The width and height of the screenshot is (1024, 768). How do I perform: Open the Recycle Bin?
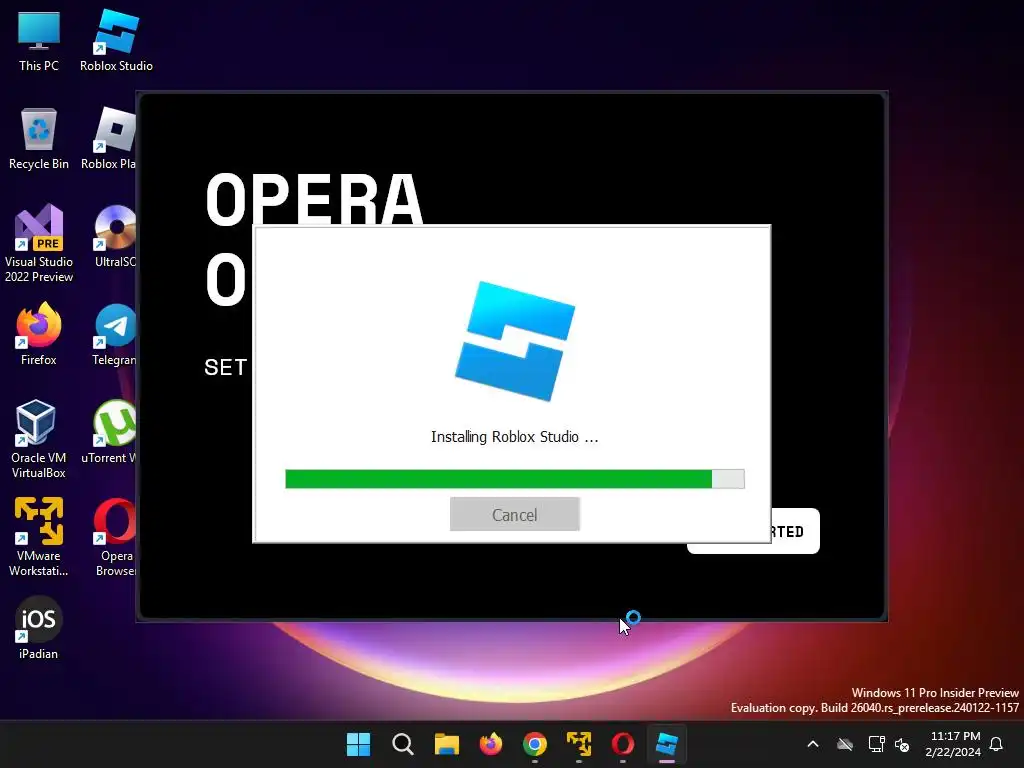pos(39,138)
